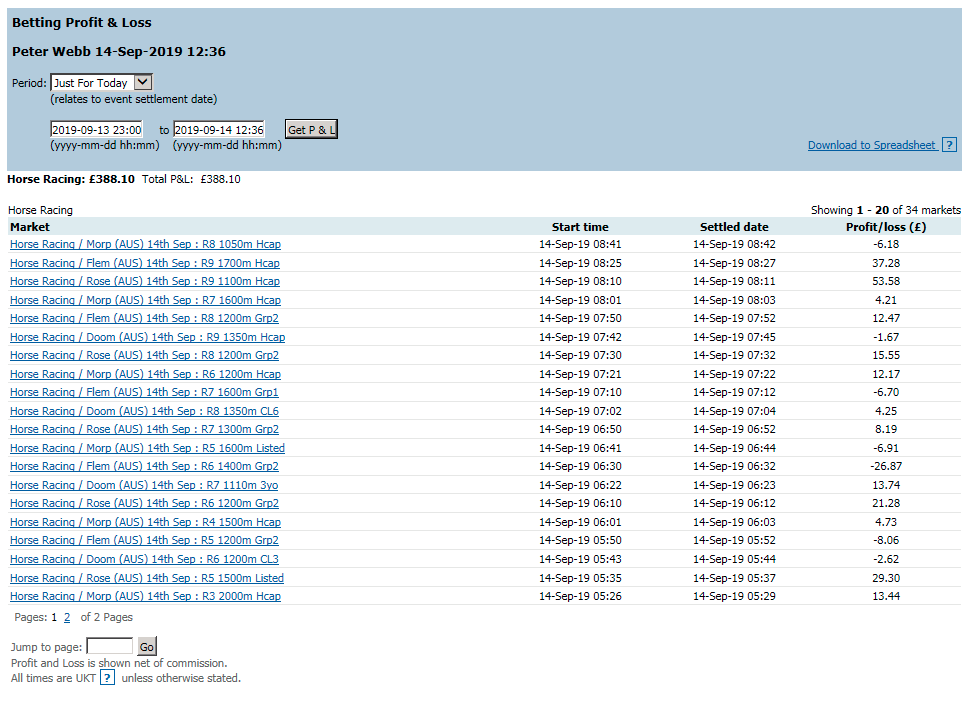Click the Get P & L button
This screenshot has width=971, height=701.
311,129
